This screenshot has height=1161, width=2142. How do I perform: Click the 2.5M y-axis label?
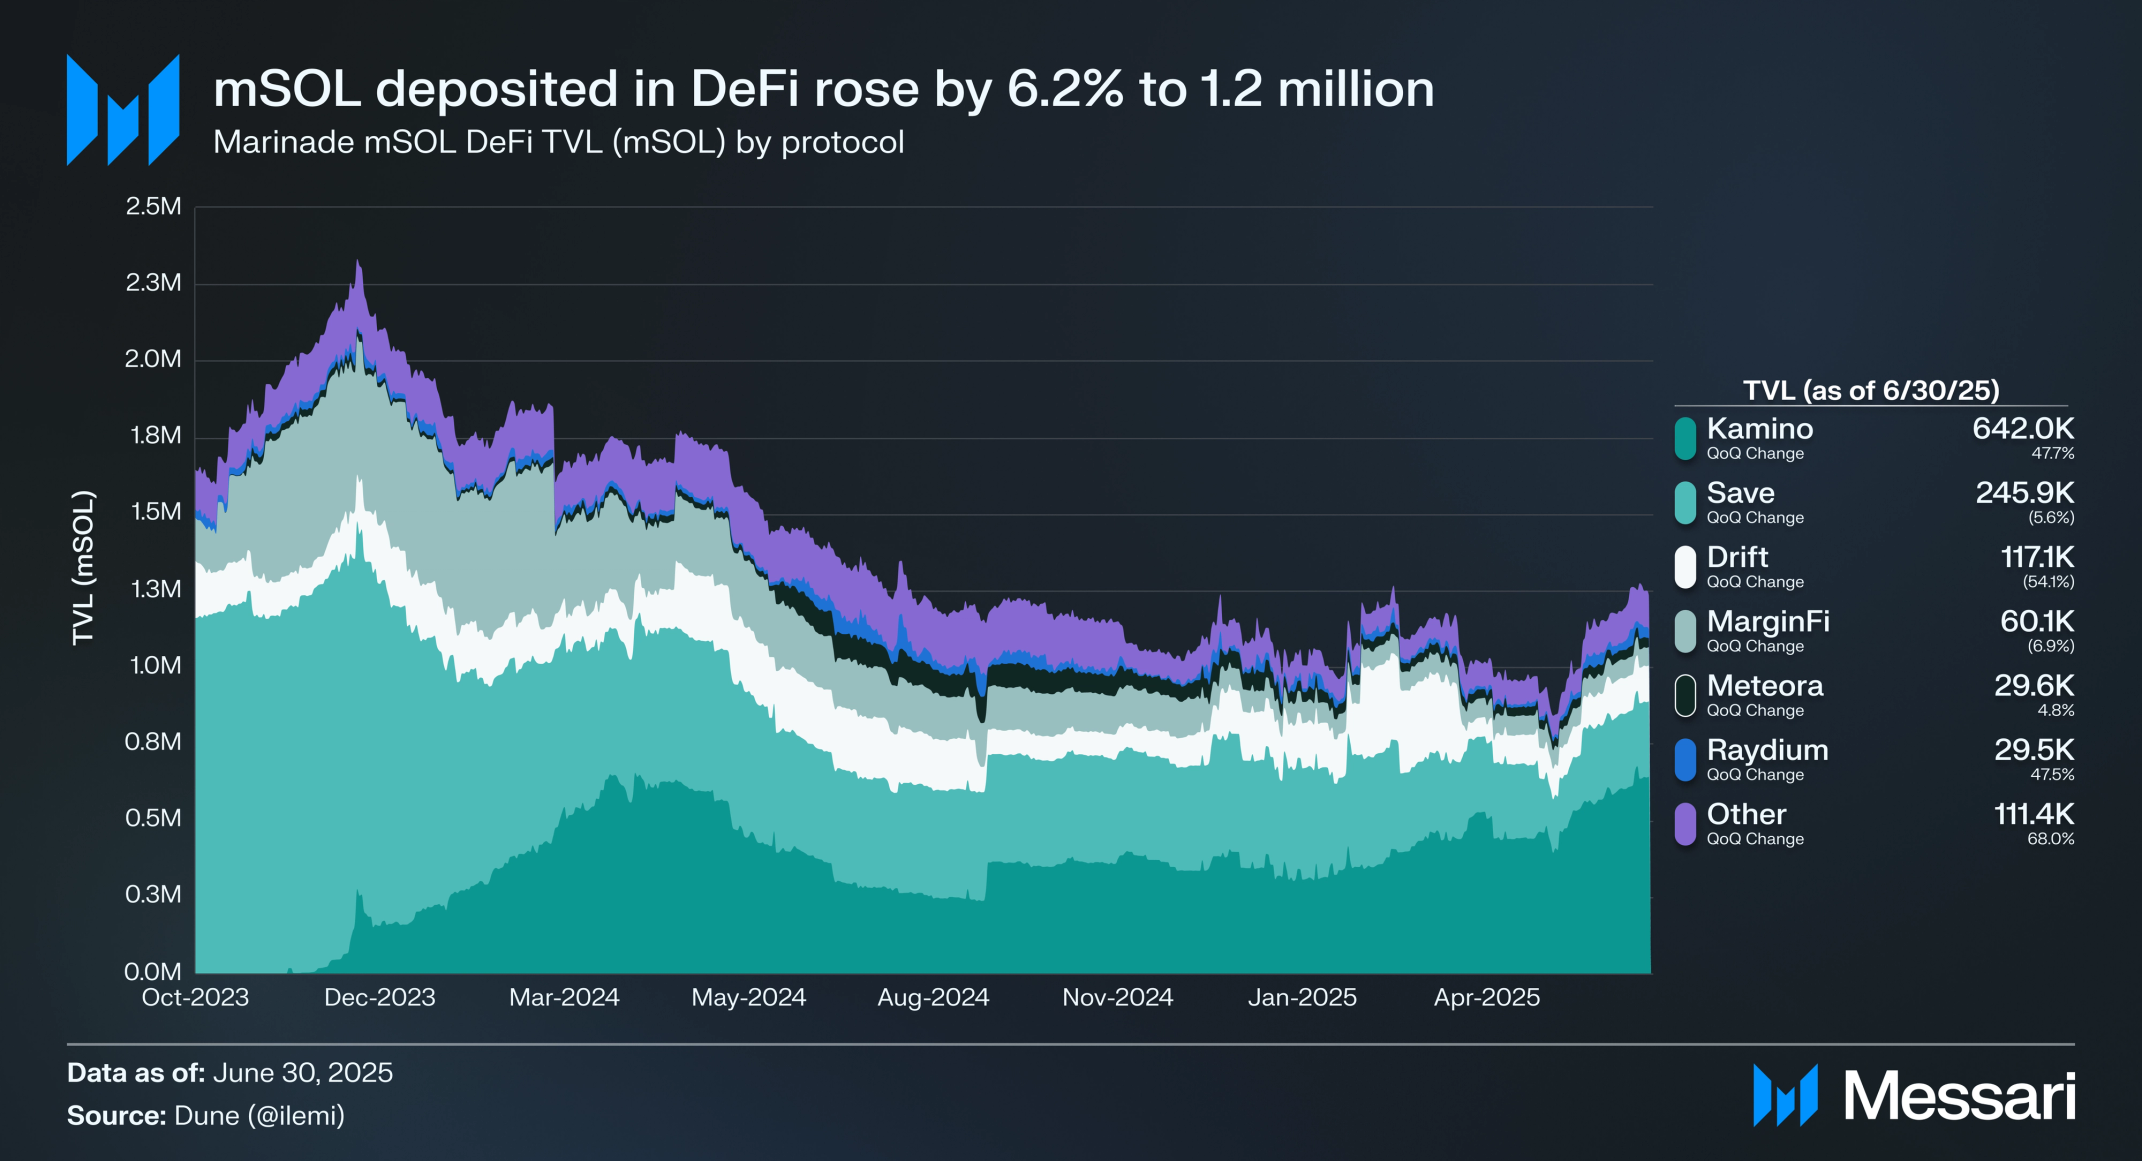pos(153,207)
